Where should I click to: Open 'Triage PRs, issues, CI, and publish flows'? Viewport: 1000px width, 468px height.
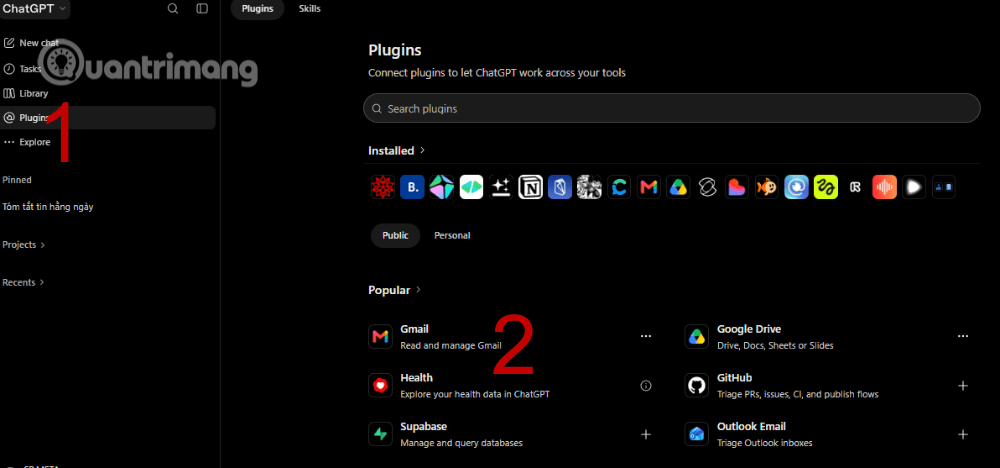point(798,394)
